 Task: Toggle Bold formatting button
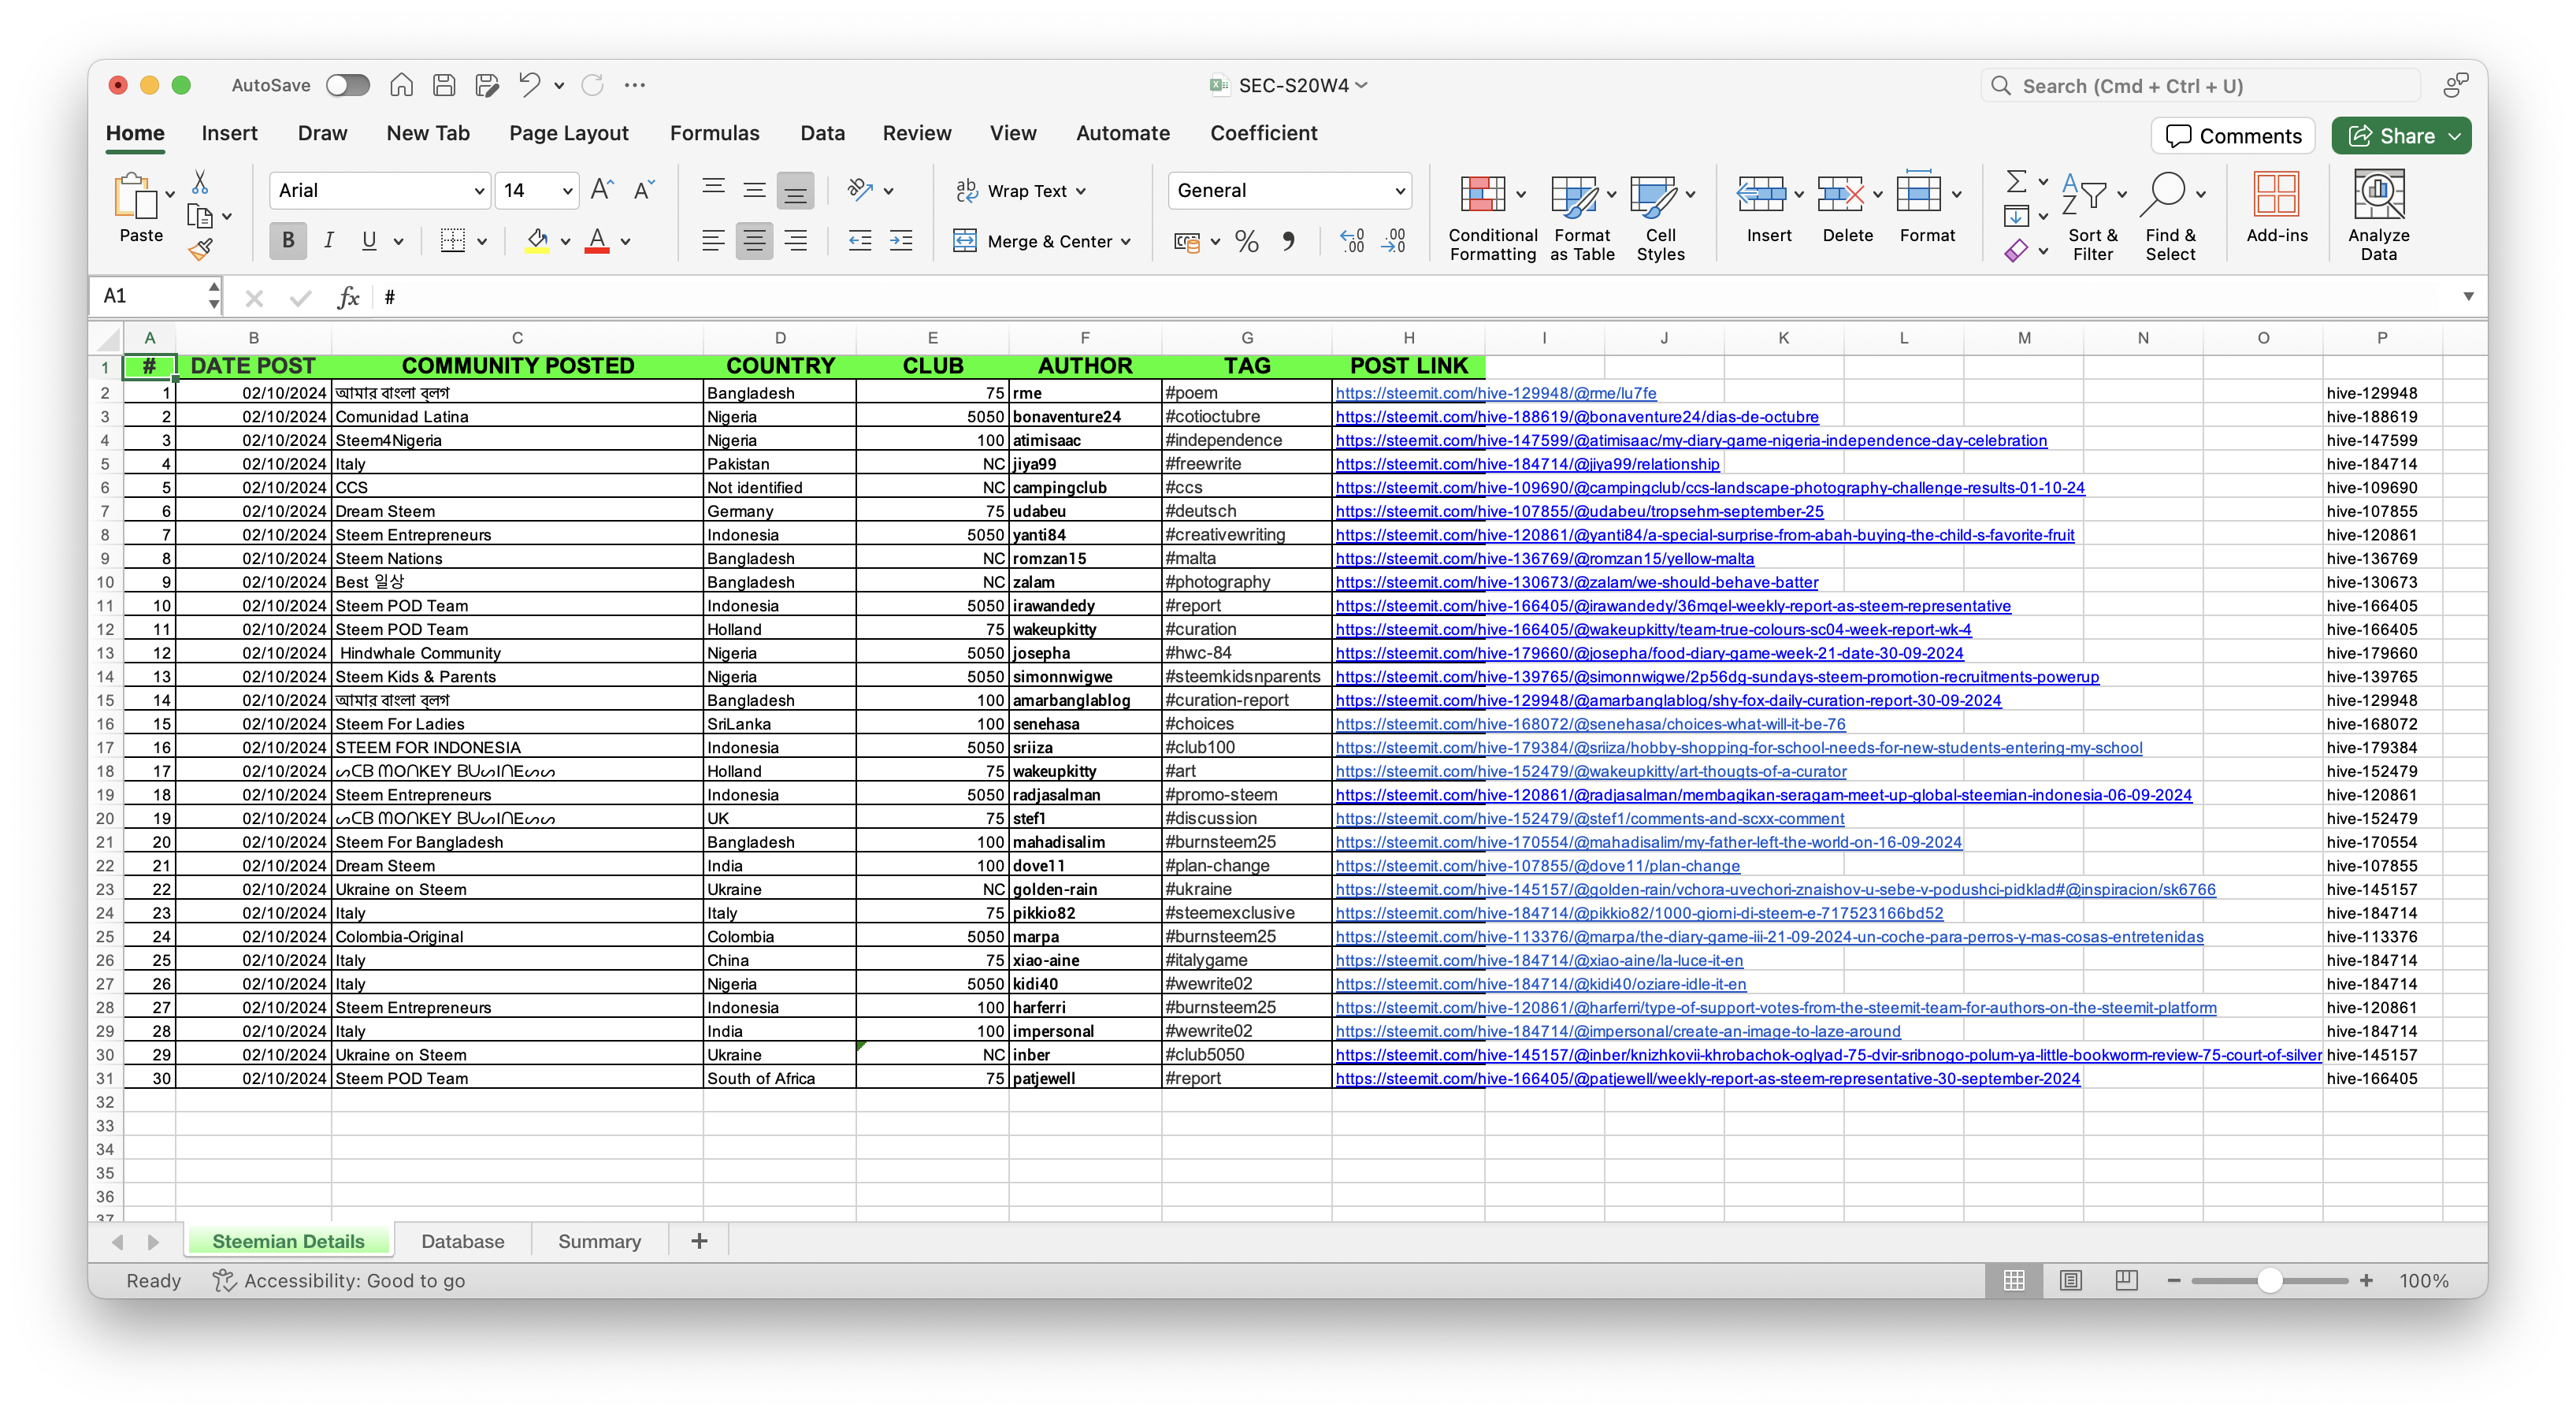(288, 241)
